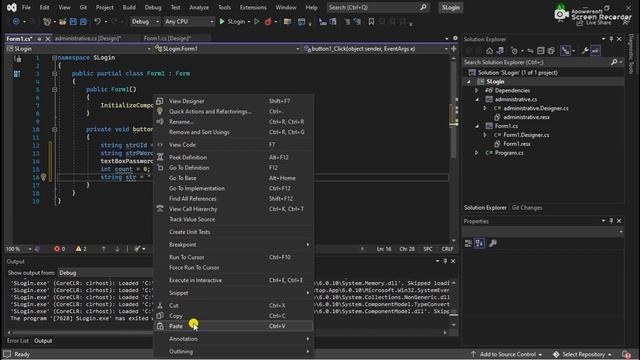The image size is (640, 360).
Task: Open Solution Explorer Properties wrench icon
Action: click(x=585, y=51)
